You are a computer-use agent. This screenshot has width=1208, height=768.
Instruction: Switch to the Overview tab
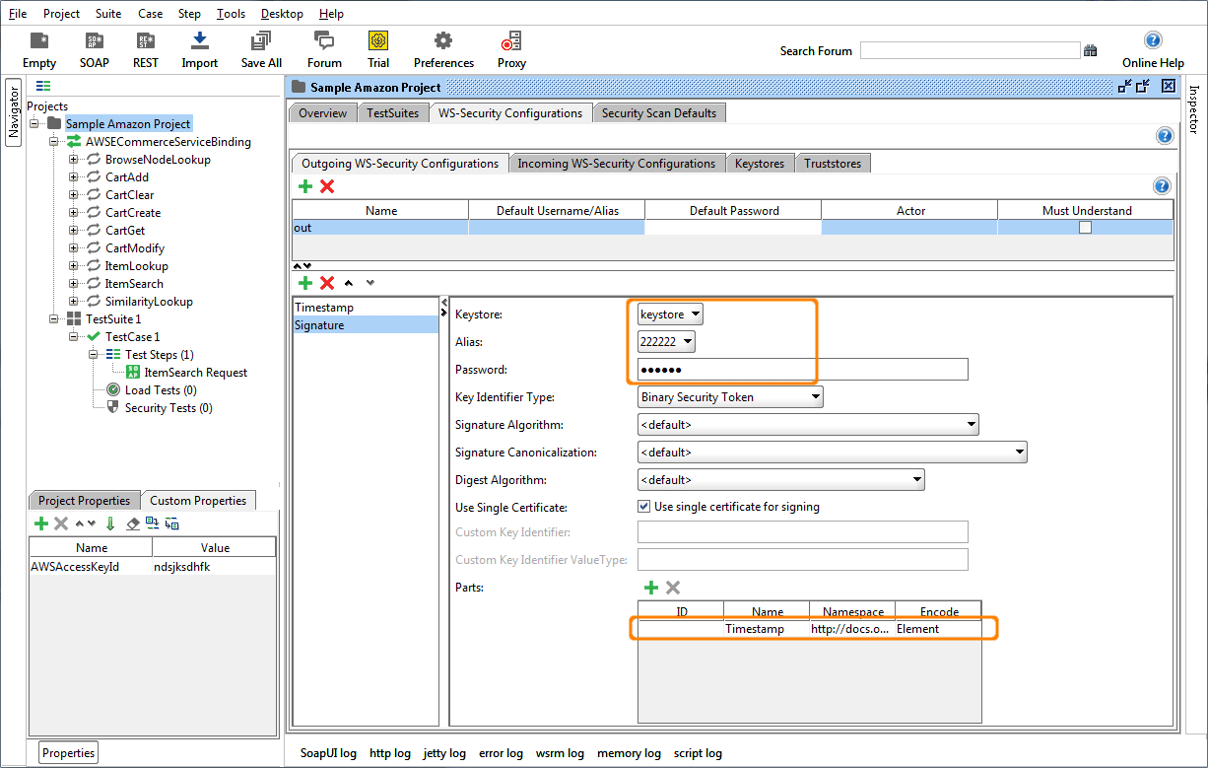[322, 113]
